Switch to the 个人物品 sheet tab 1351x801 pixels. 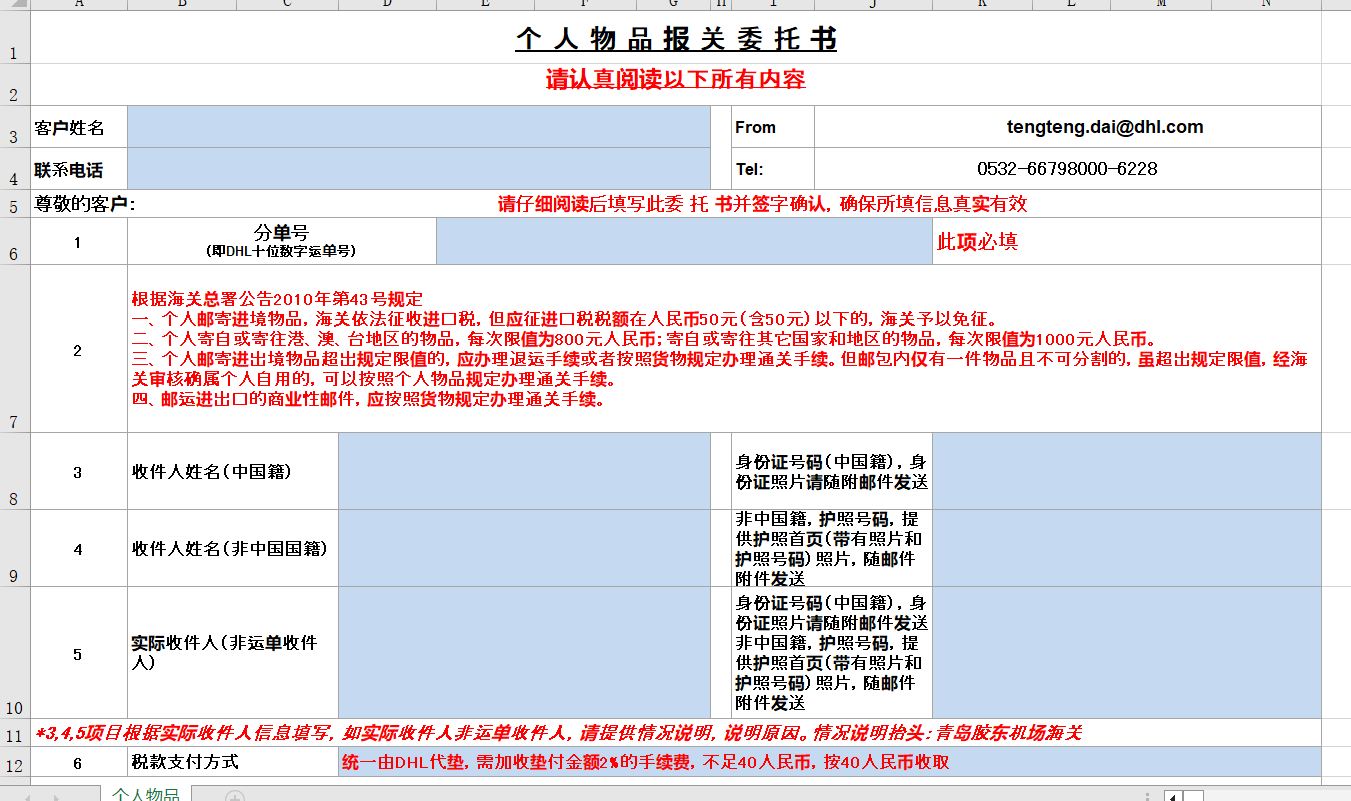click(x=145, y=795)
